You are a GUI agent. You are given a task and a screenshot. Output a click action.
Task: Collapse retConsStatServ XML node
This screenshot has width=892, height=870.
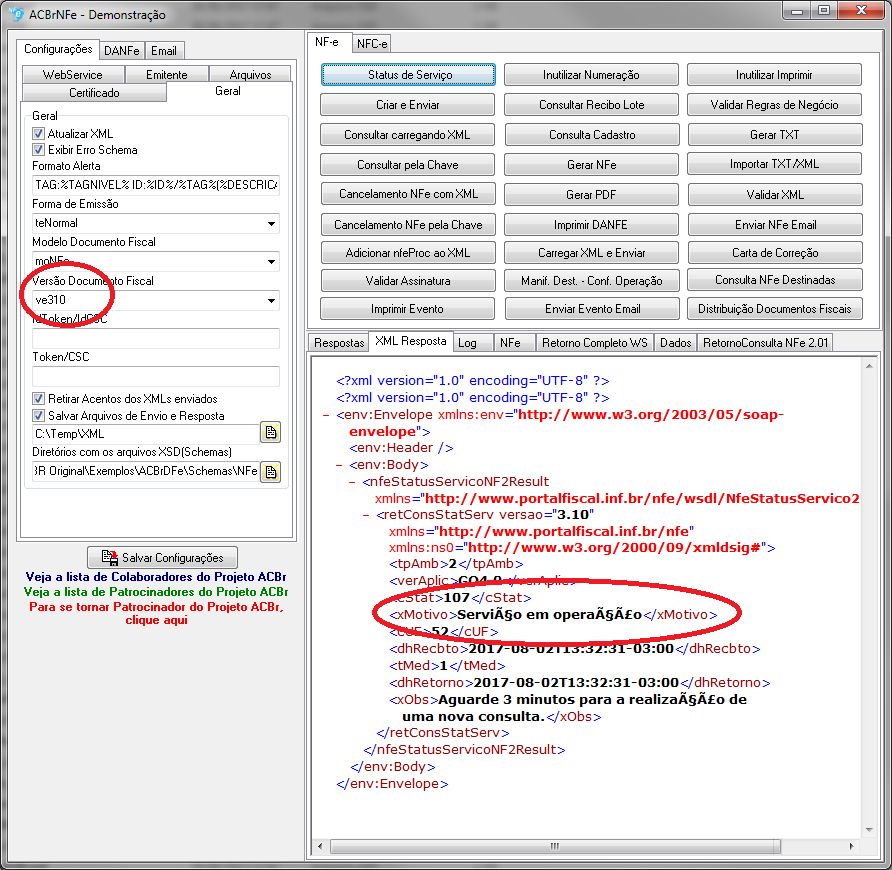pyautogui.click(x=366, y=515)
